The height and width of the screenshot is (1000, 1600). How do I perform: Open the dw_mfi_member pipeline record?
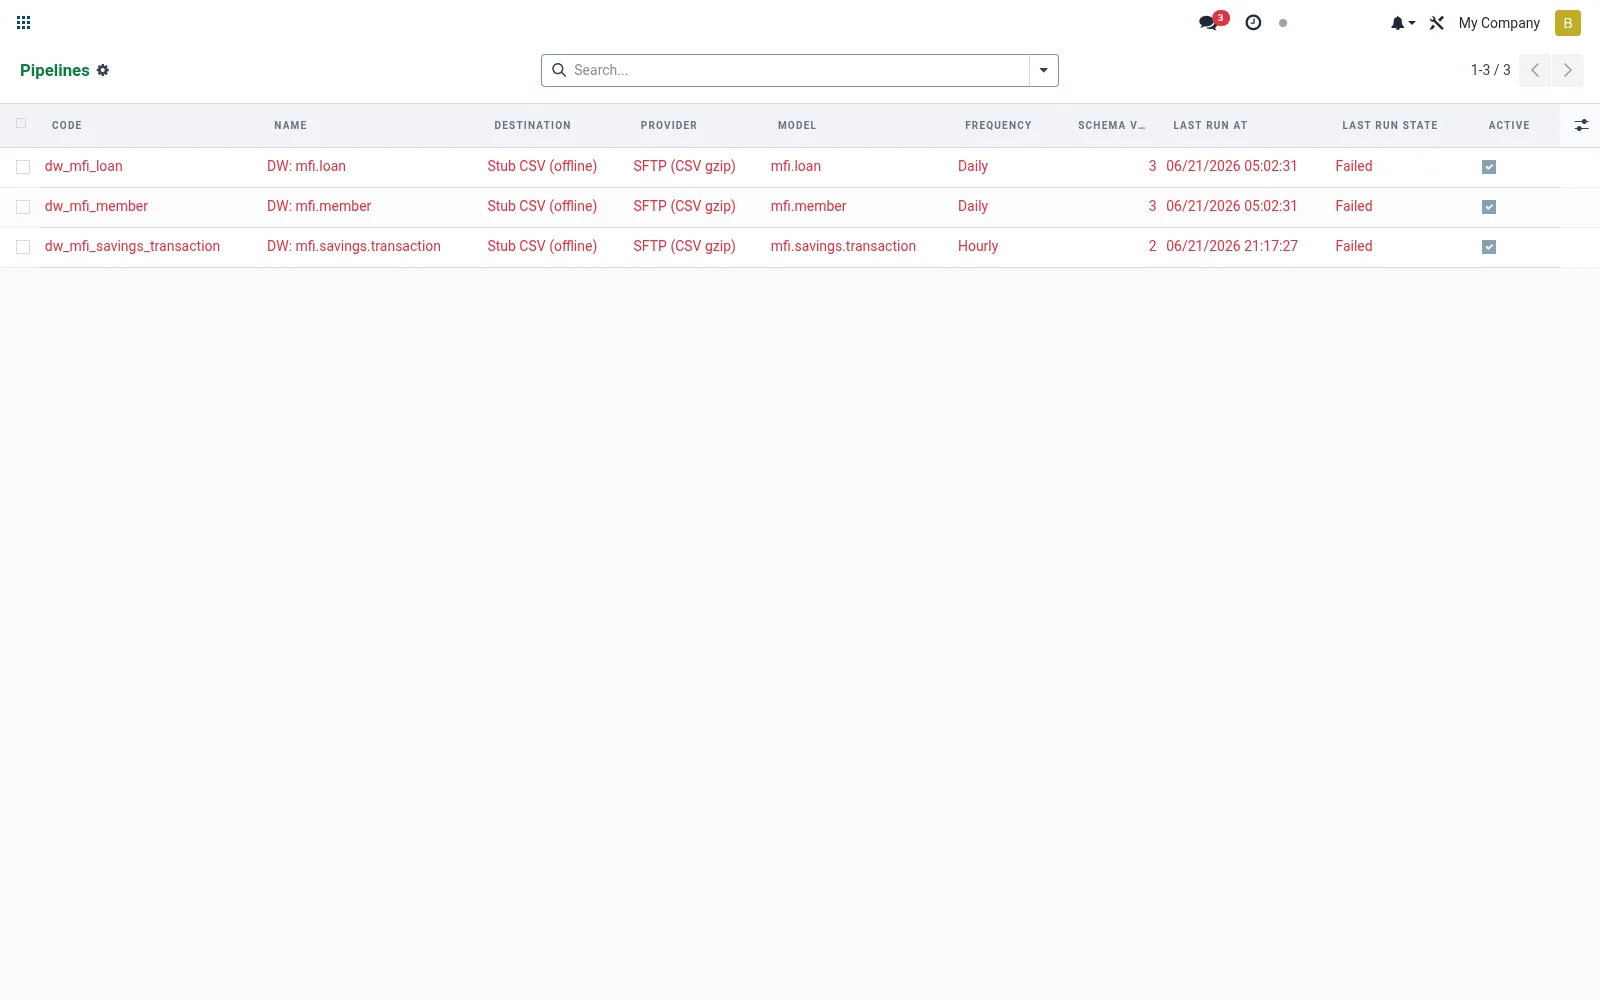point(96,206)
